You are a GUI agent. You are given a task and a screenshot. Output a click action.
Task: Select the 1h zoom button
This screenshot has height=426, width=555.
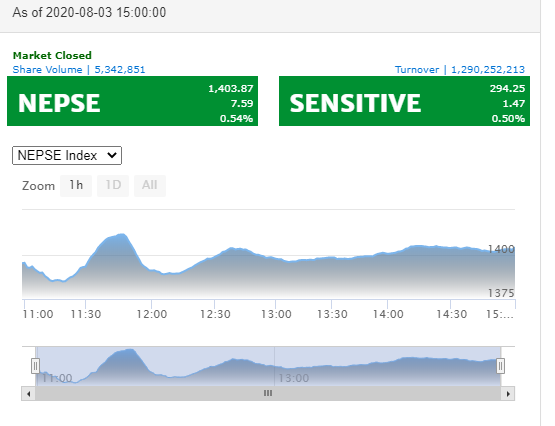76,185
